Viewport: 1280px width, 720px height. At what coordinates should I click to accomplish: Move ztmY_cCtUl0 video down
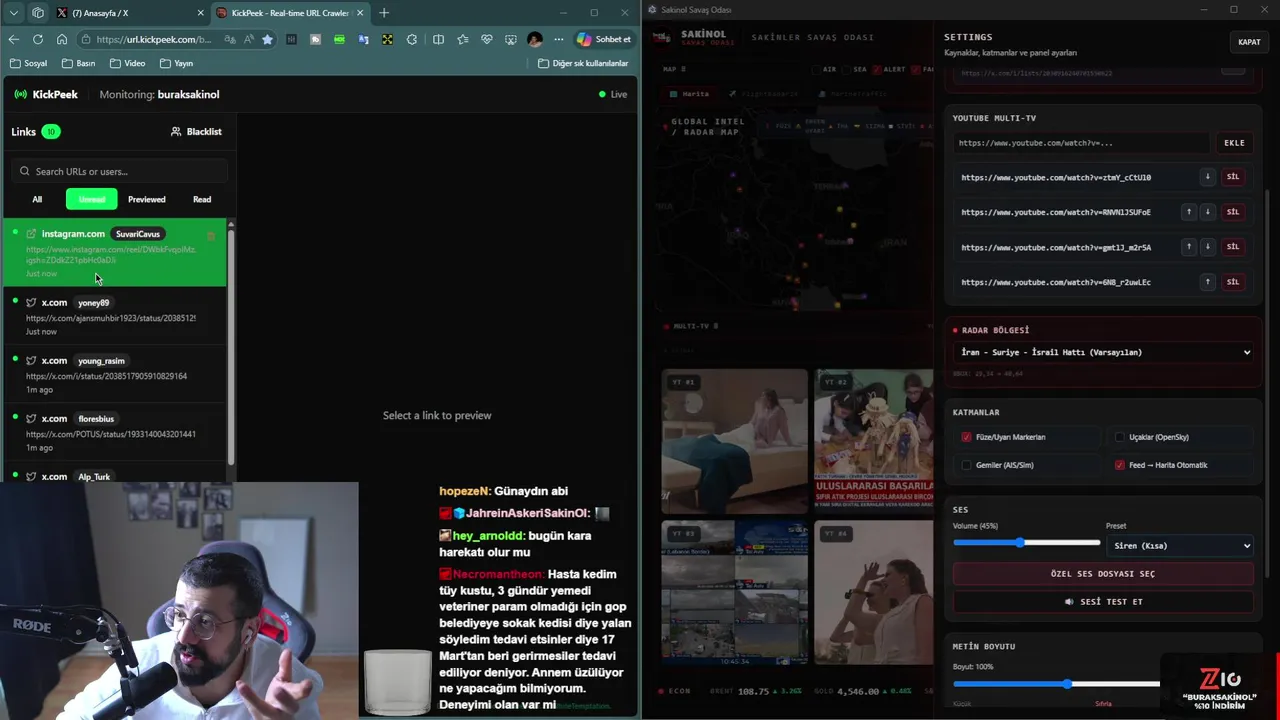[1207, 177]
